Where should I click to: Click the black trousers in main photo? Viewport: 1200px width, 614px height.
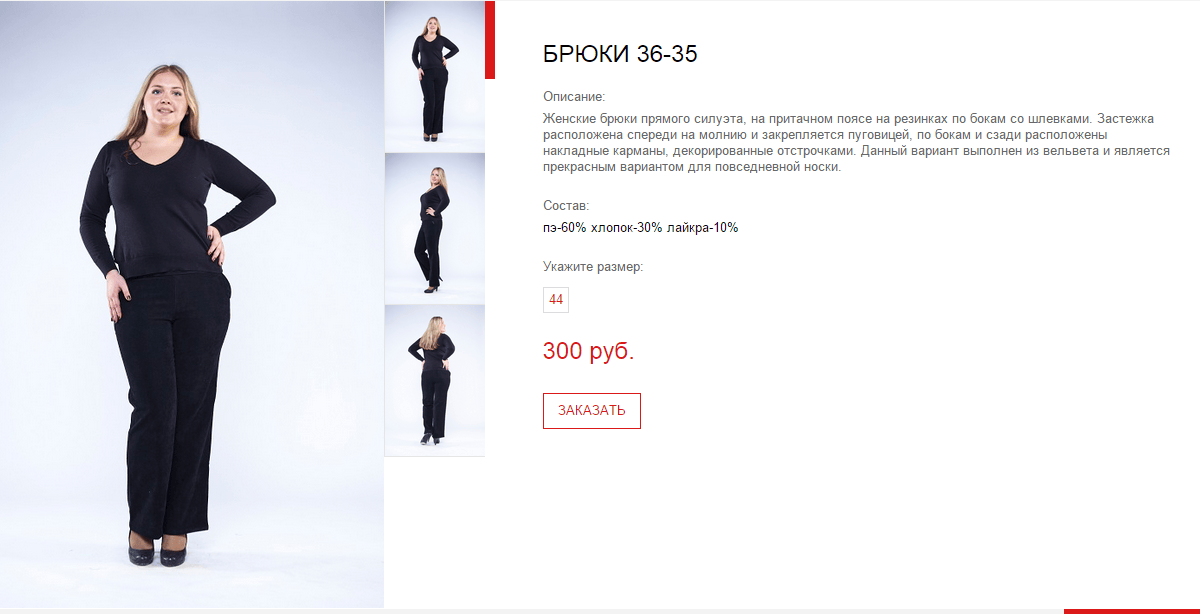170,400
